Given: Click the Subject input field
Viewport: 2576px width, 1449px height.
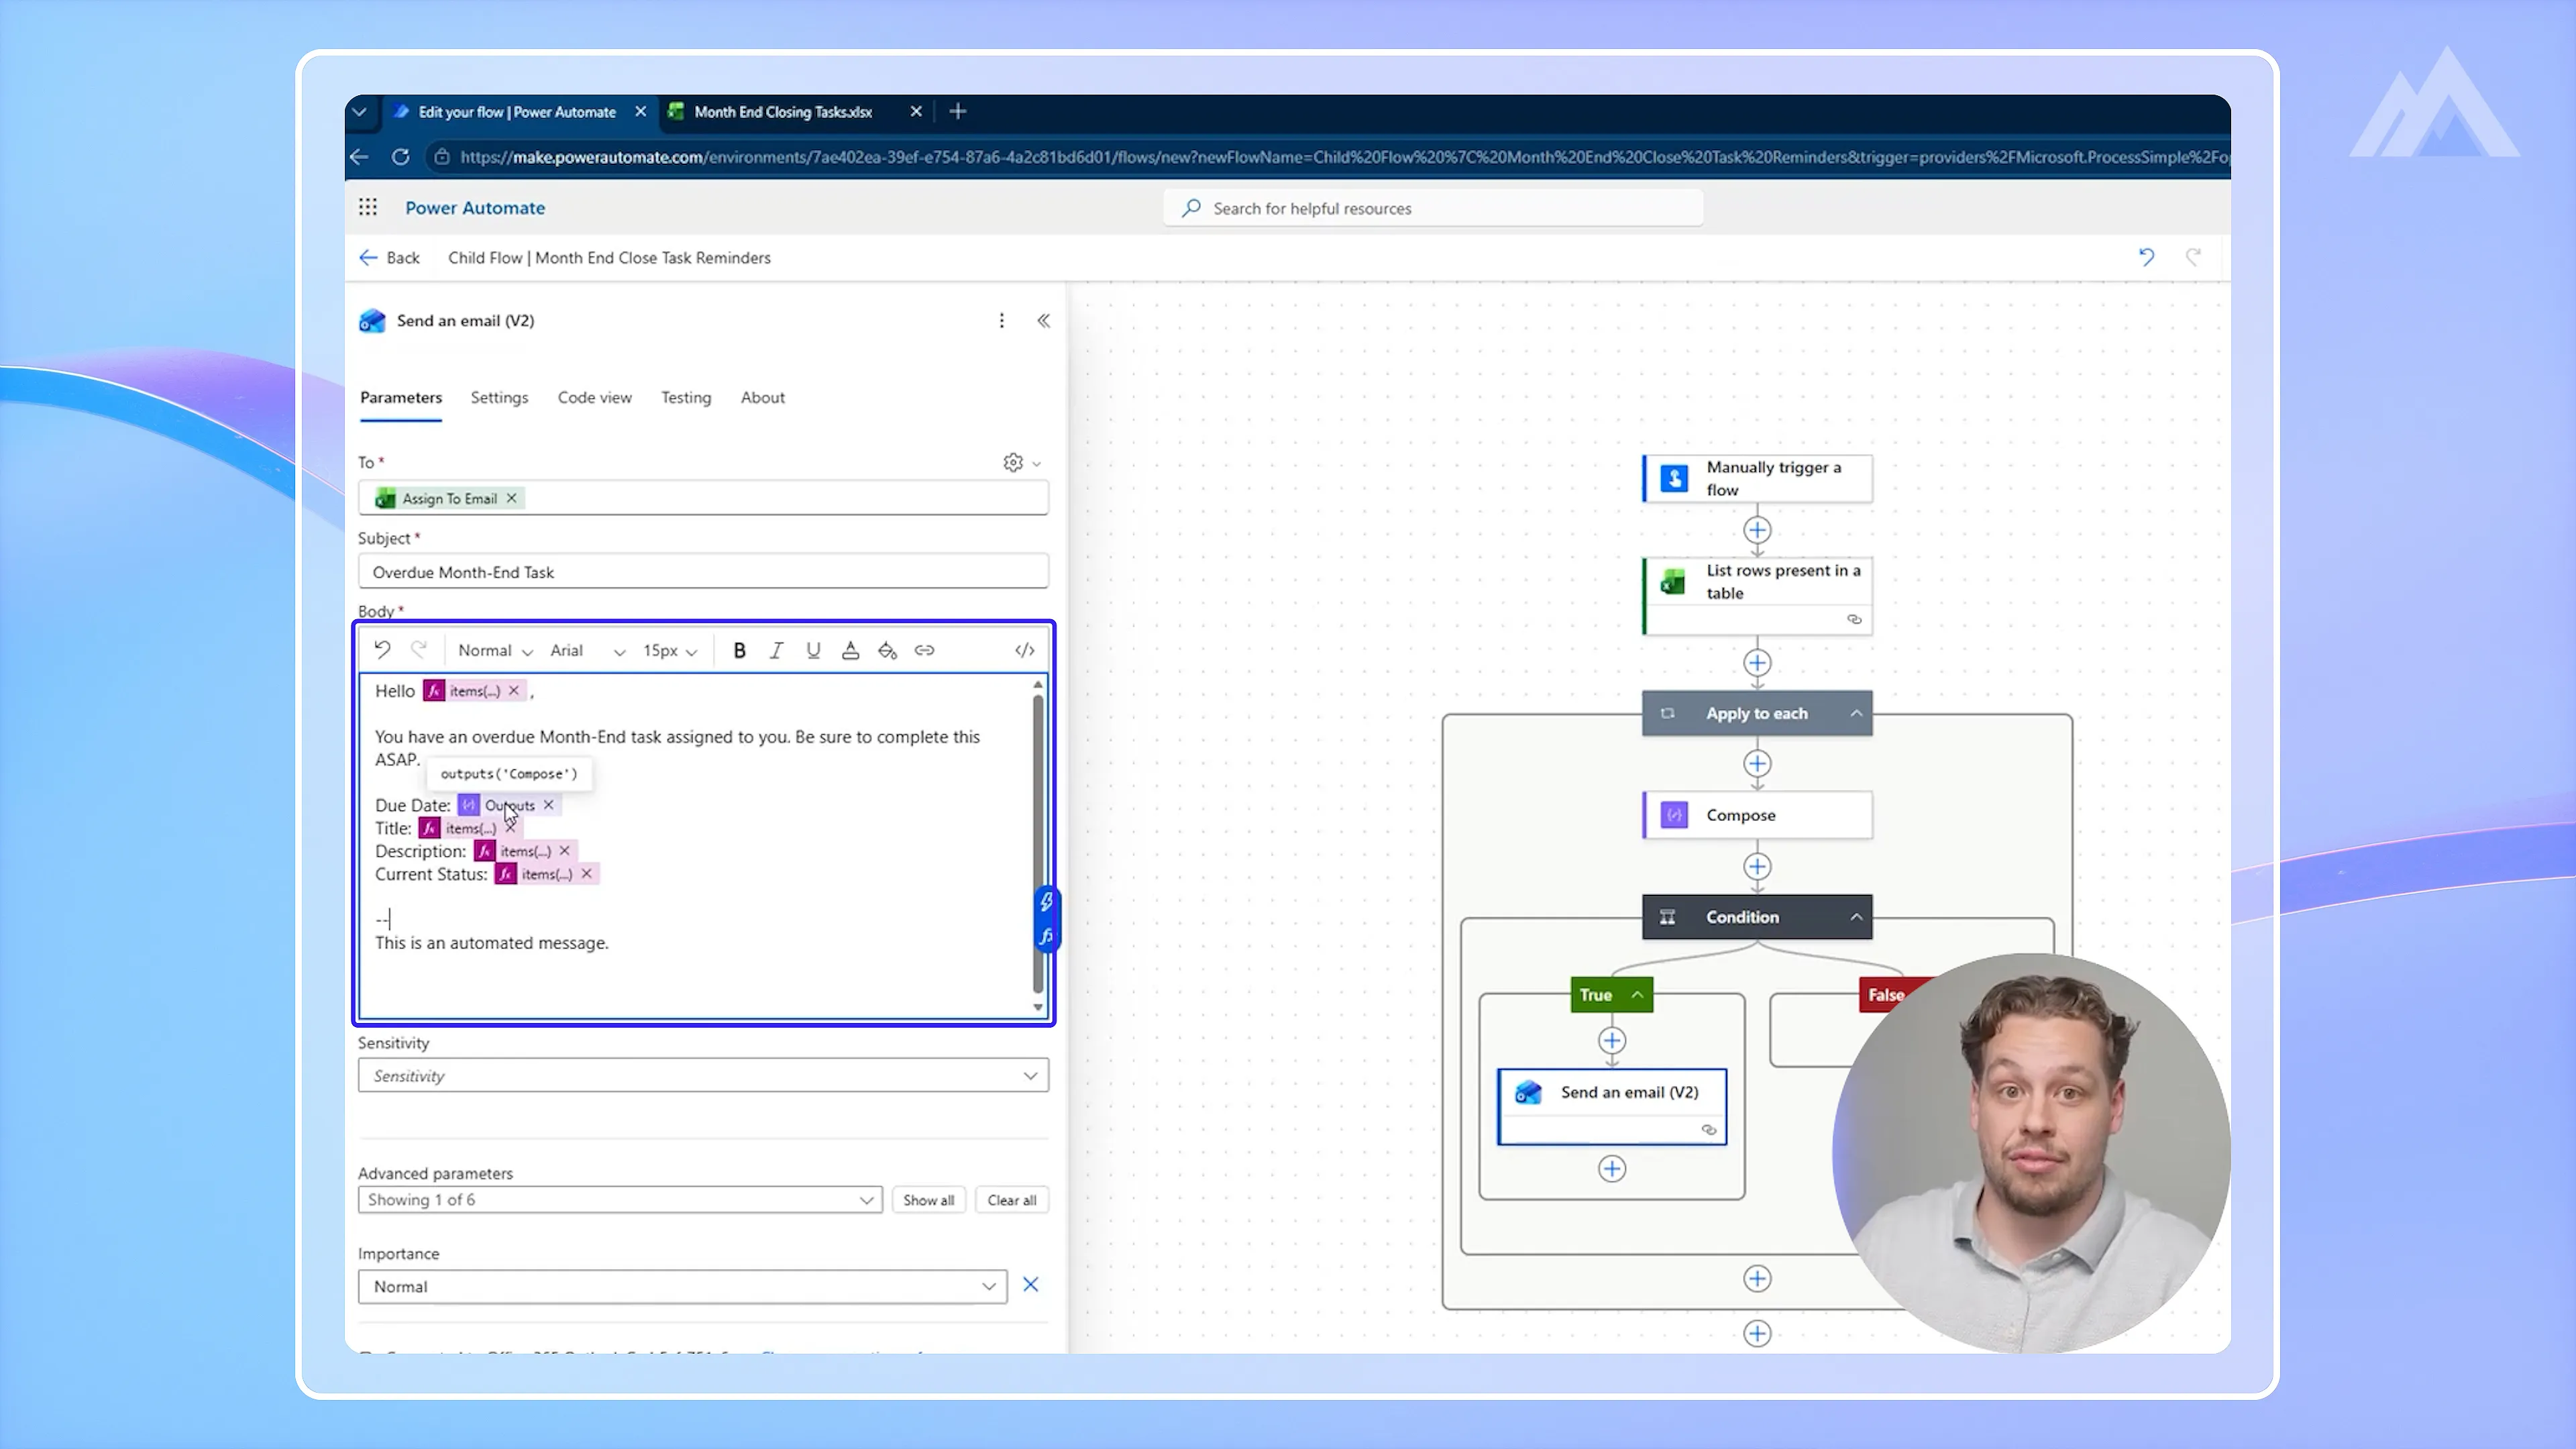Looking at the screenshot, I should (703, 572).
